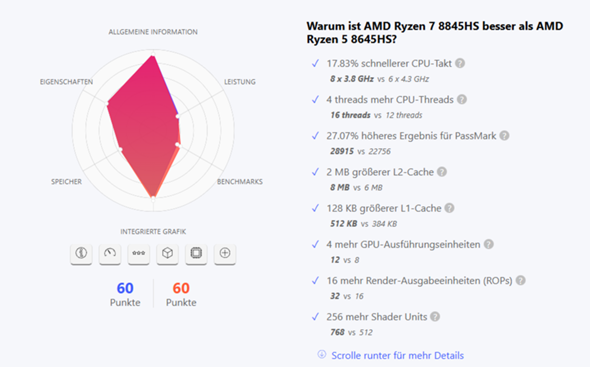Click 27.07% höheres Ergebnis für PassMark
Screen dimensions: 590x367
tap(411, 136)
